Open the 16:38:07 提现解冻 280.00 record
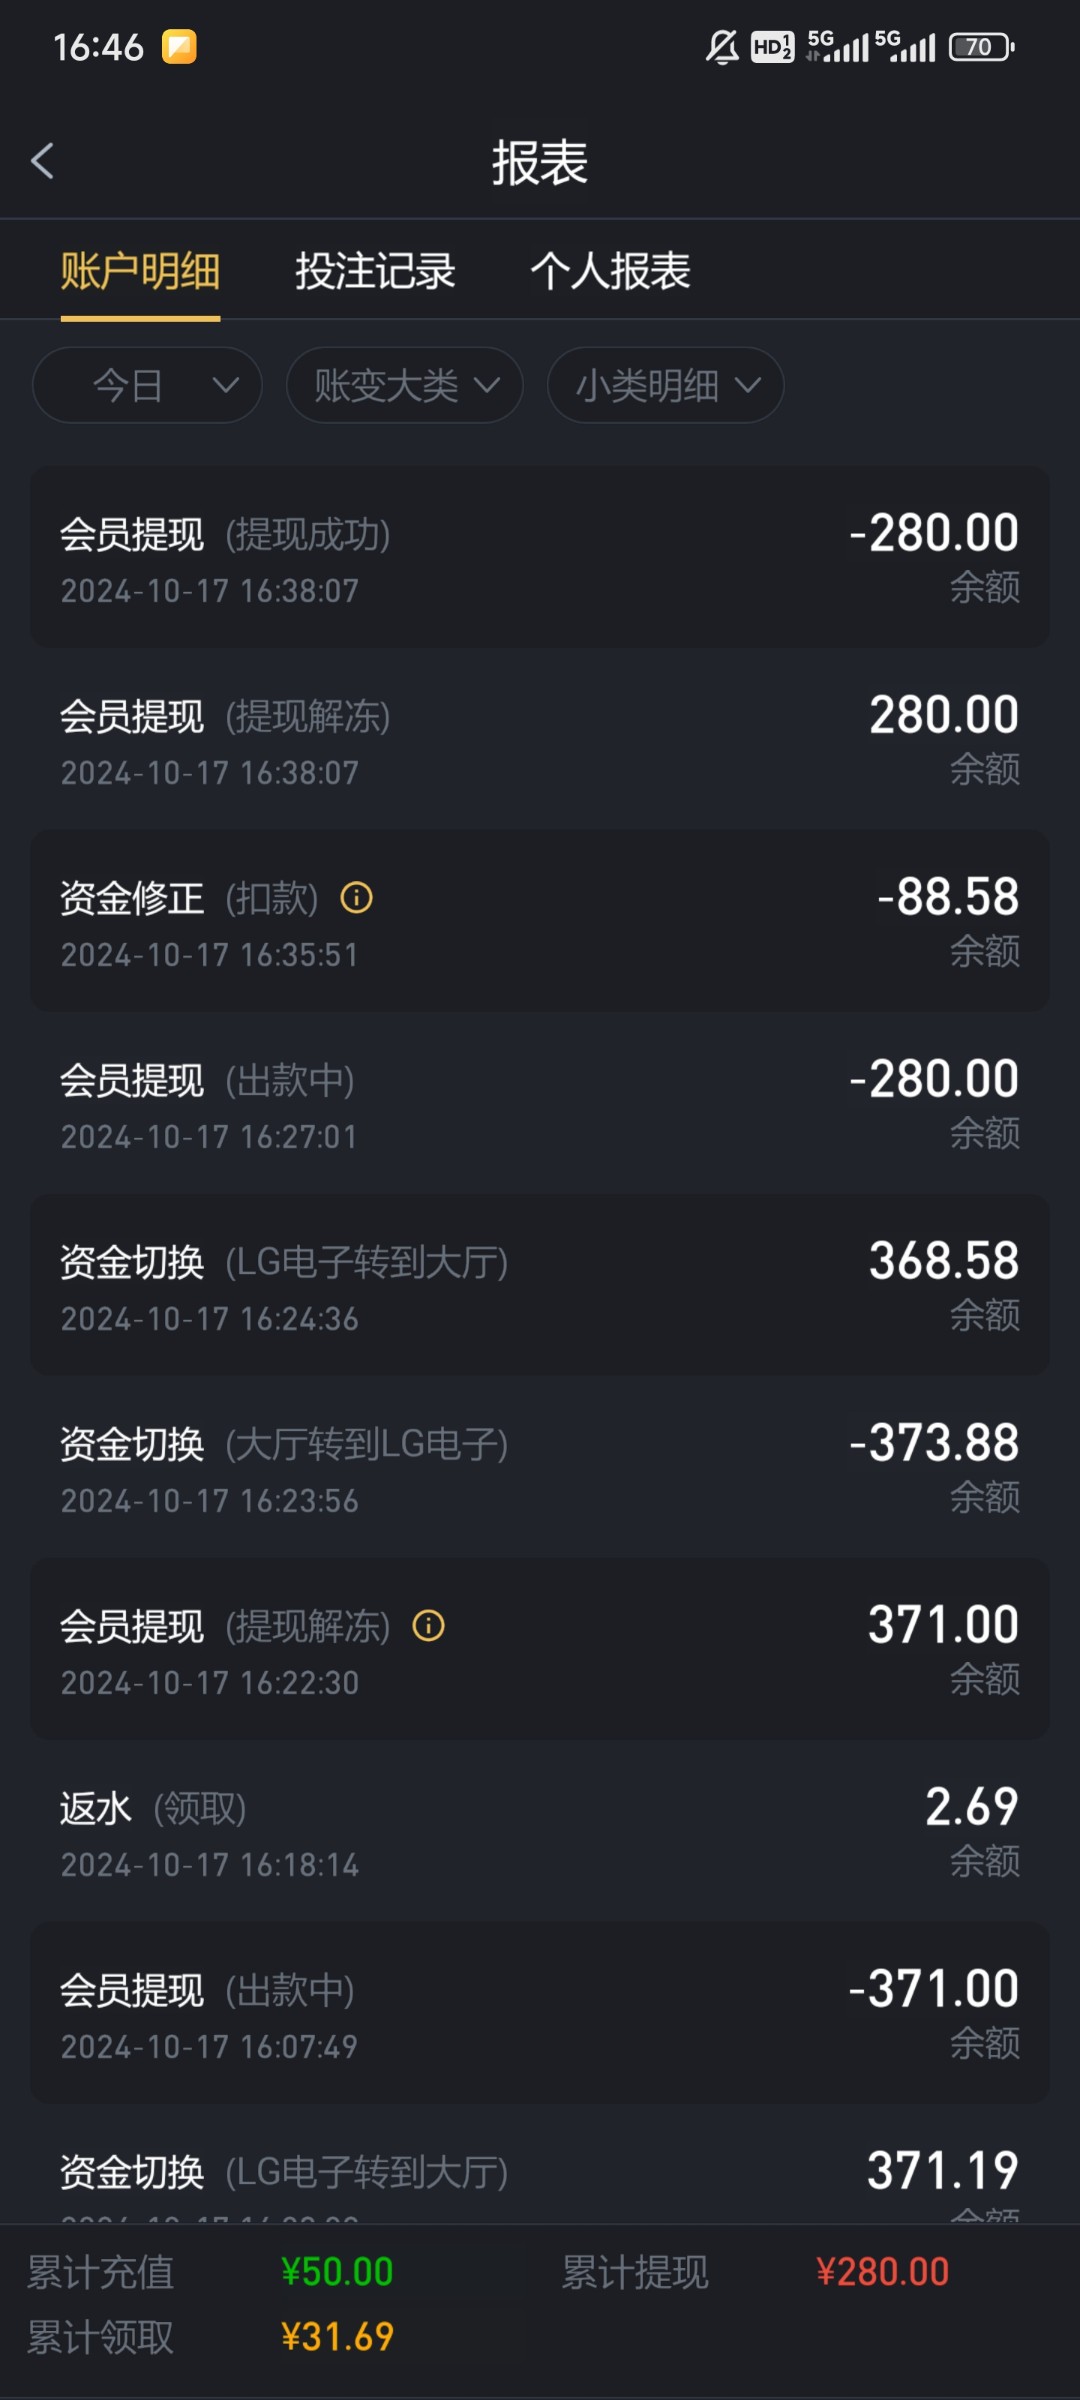This screenshot has height=2400, width=1080. click(x=540, y=740)
